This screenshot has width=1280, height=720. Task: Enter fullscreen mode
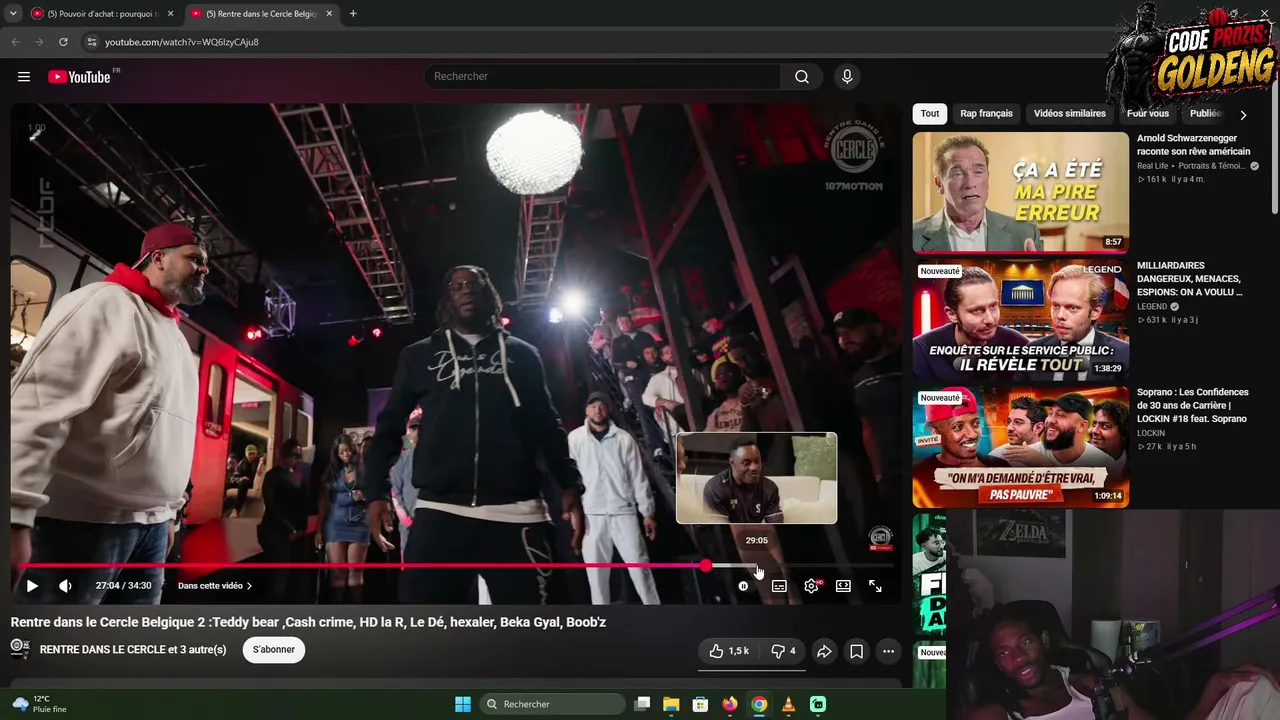(x=875, y=586)
